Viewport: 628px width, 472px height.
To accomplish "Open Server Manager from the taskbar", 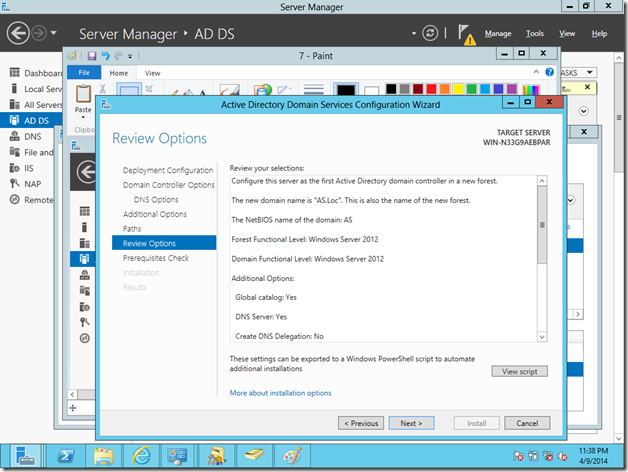I will (x=25, y=456).
